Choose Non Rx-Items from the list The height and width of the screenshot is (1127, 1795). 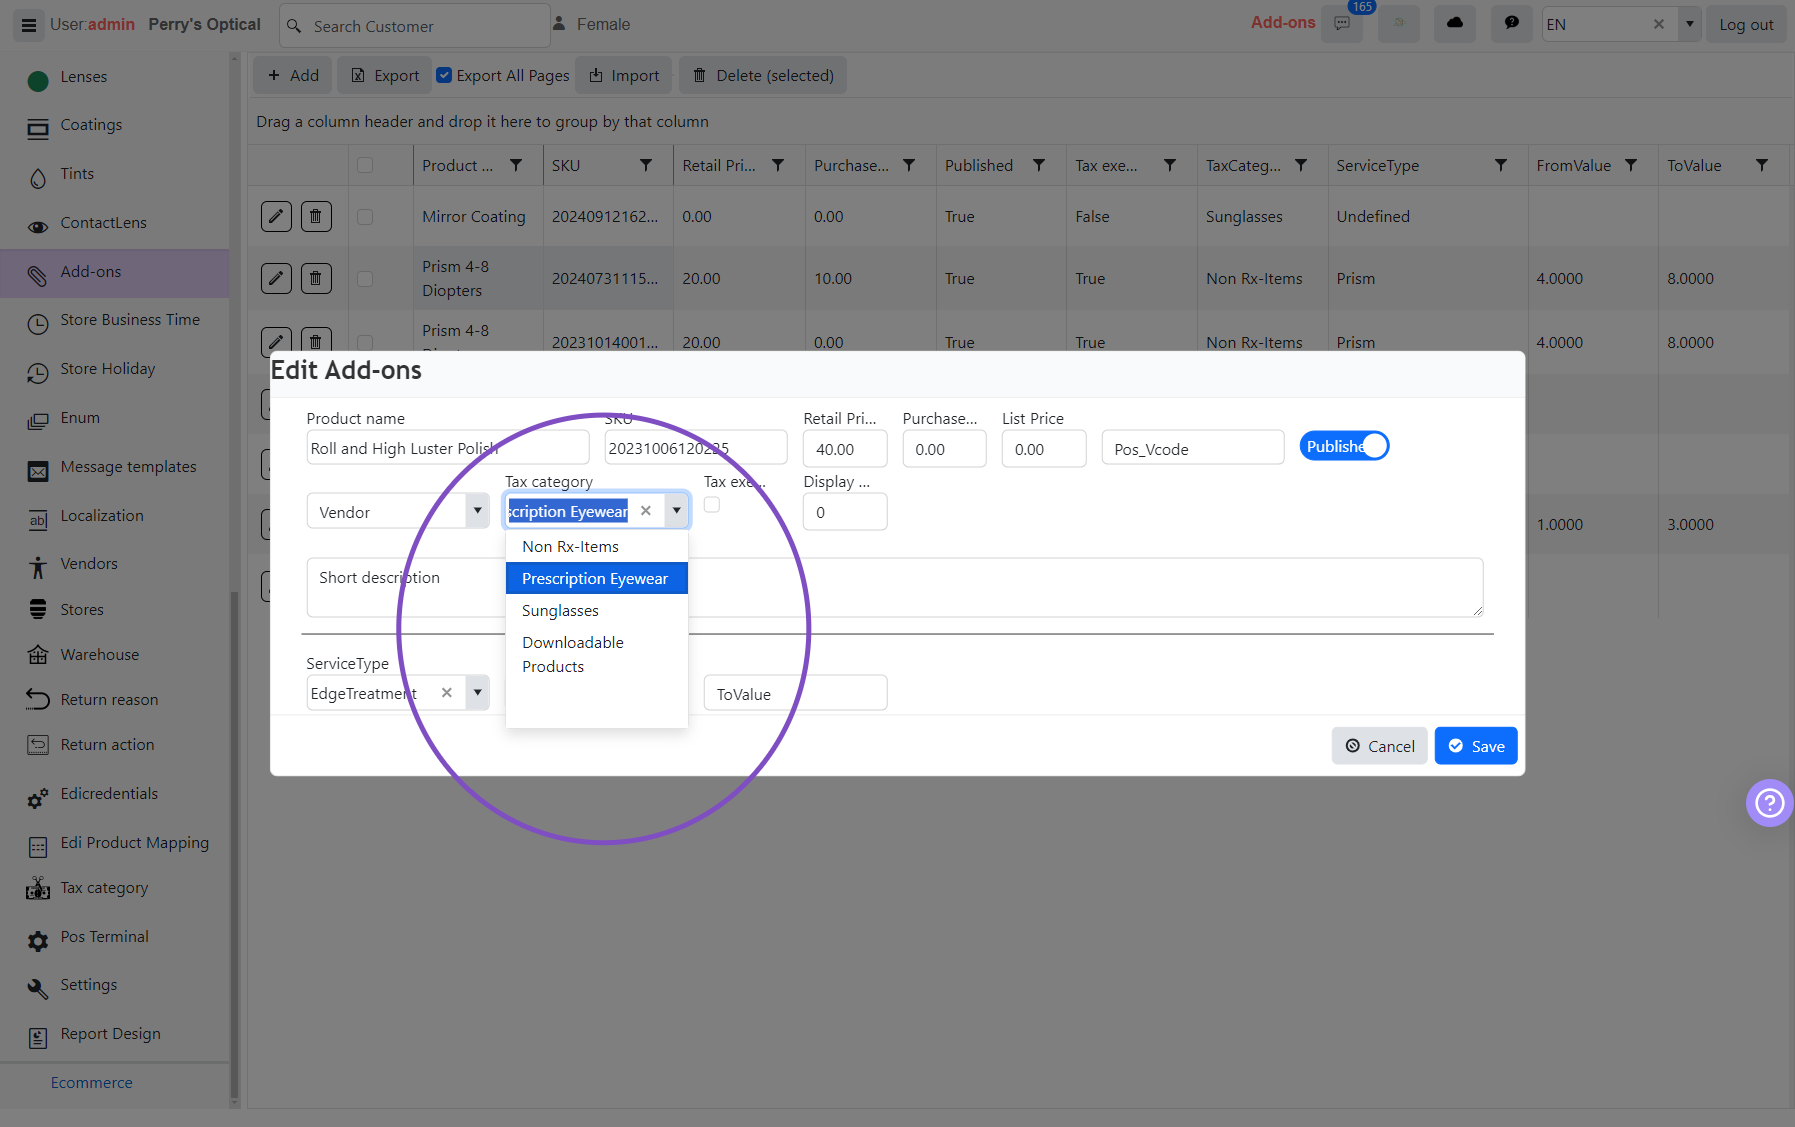click(x=597, y=547)
